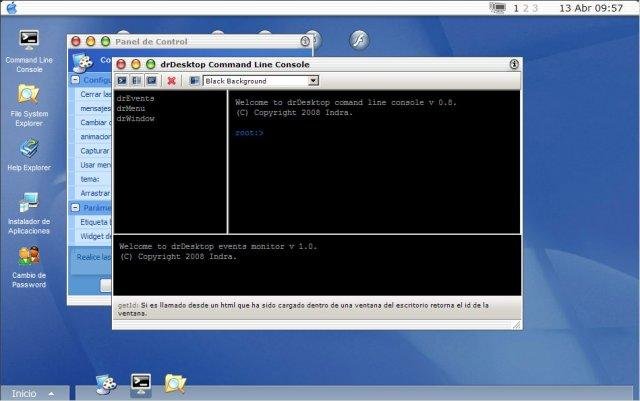Click the second console toolbar layout icon

(x=136, y=80)
